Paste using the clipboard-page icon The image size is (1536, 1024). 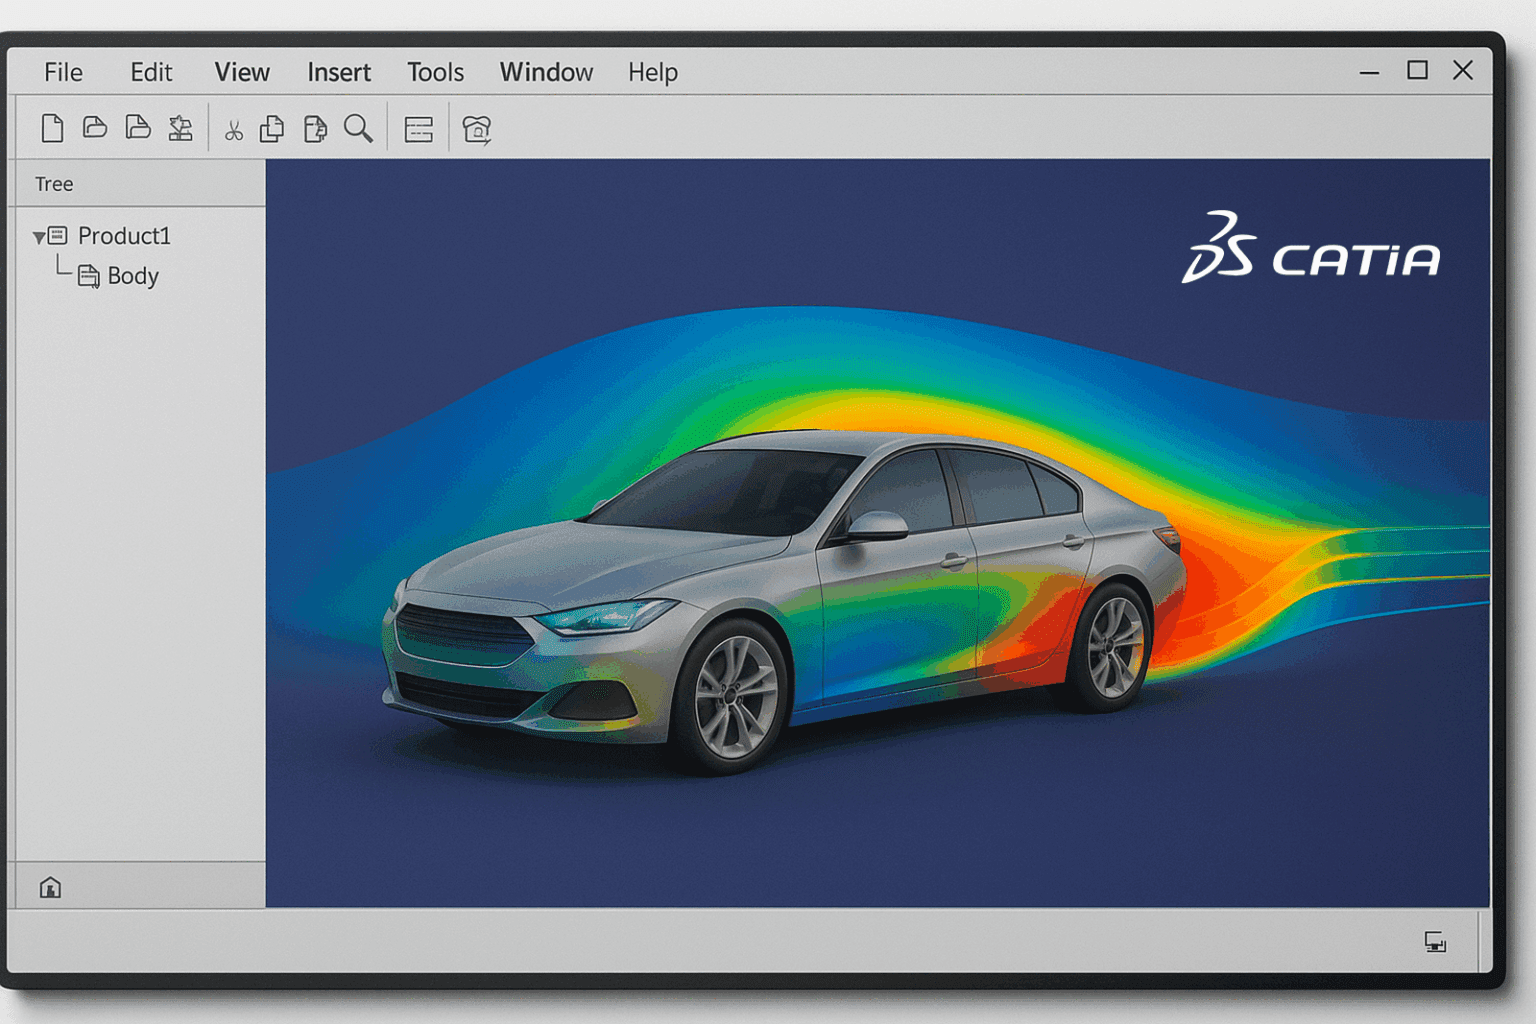tap(315, 128)
